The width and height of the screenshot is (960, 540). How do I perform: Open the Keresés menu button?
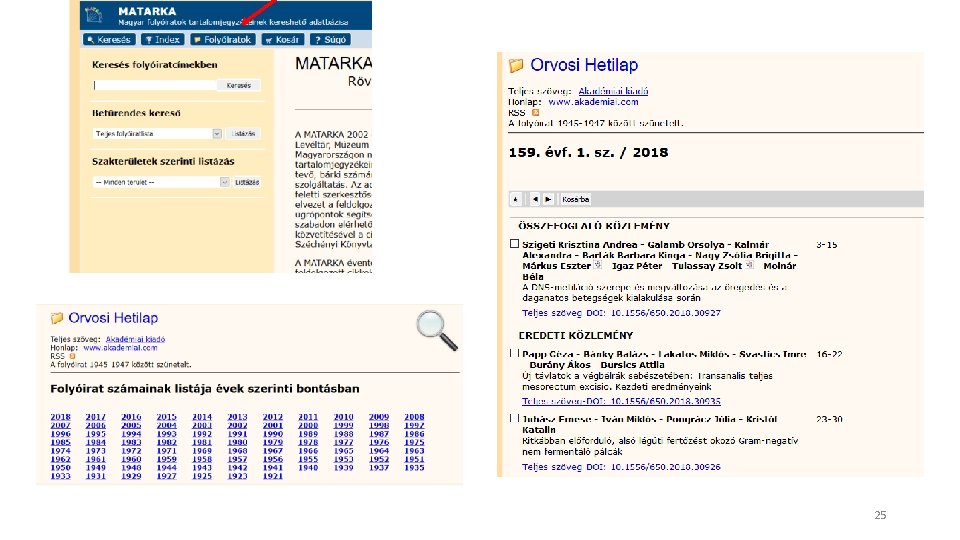click(x=108, y=40)
